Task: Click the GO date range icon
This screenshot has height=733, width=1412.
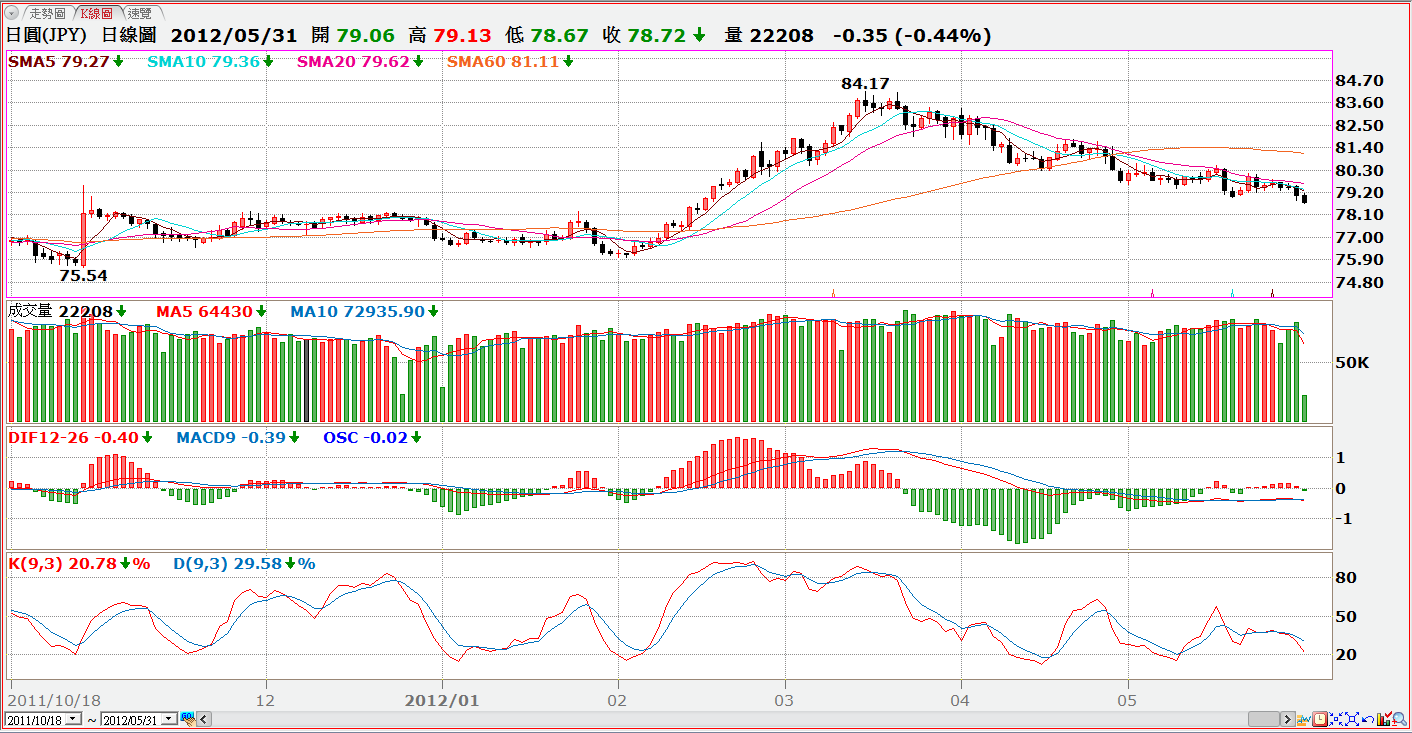Action: [188, 718]
